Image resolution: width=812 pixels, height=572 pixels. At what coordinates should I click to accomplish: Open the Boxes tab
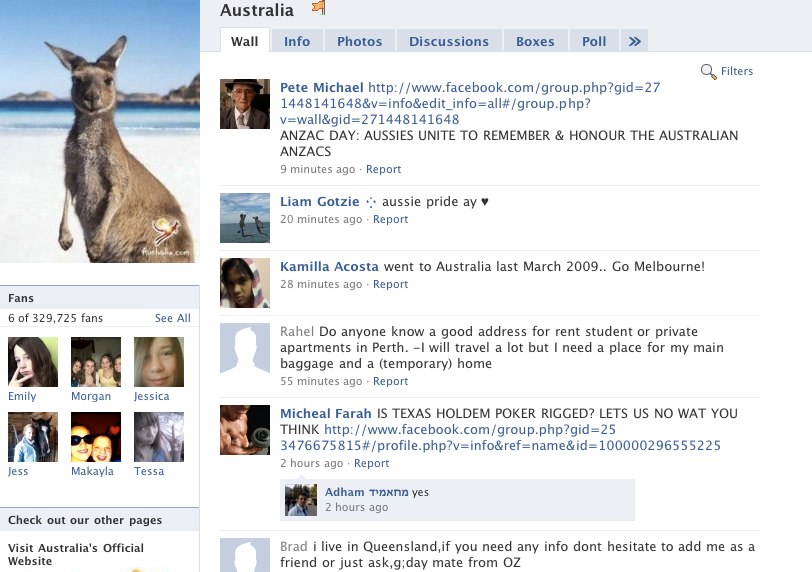535,41
